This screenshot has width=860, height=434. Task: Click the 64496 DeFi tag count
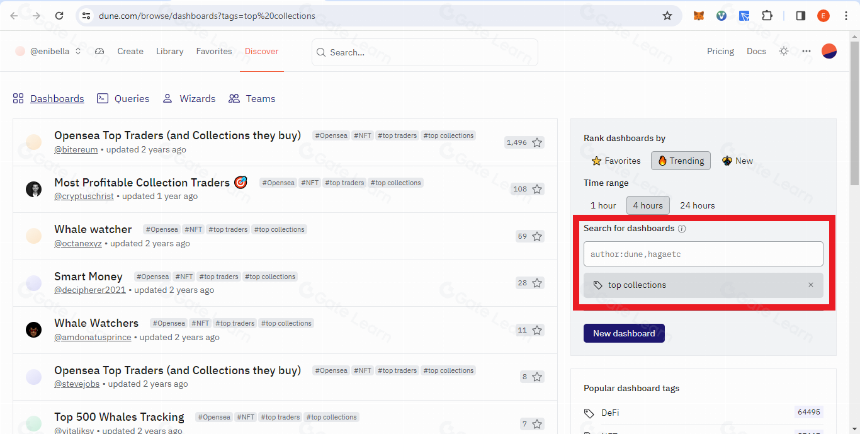pyautogui.click(x=808, y=413)
